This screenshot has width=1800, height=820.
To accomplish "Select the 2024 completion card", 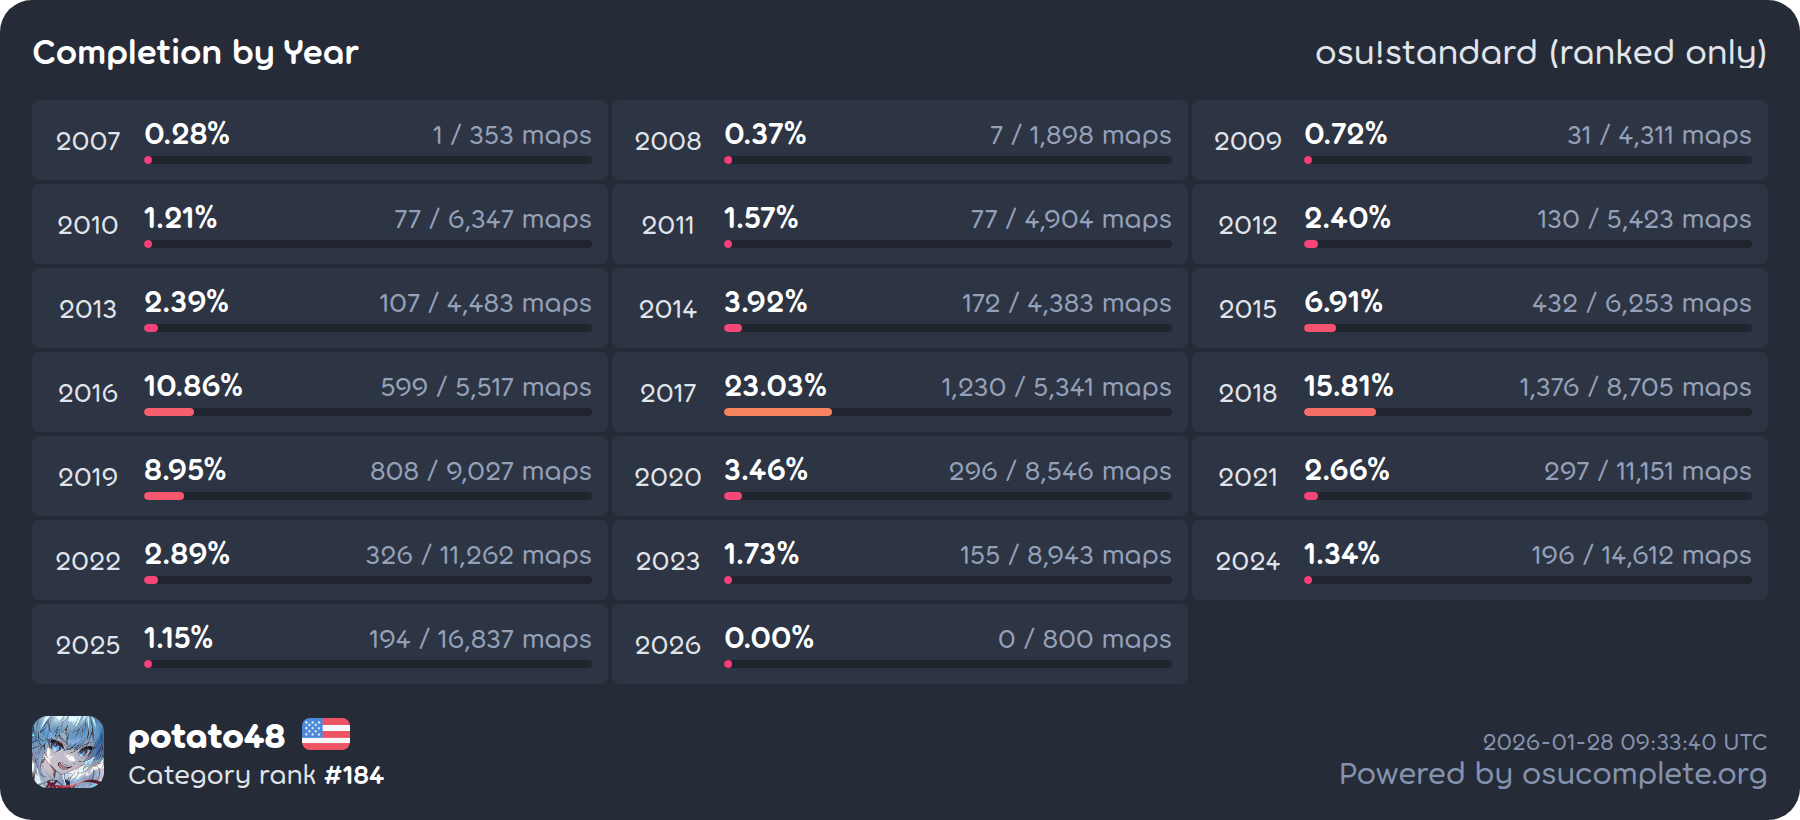I will click(x=1480, y=560).
